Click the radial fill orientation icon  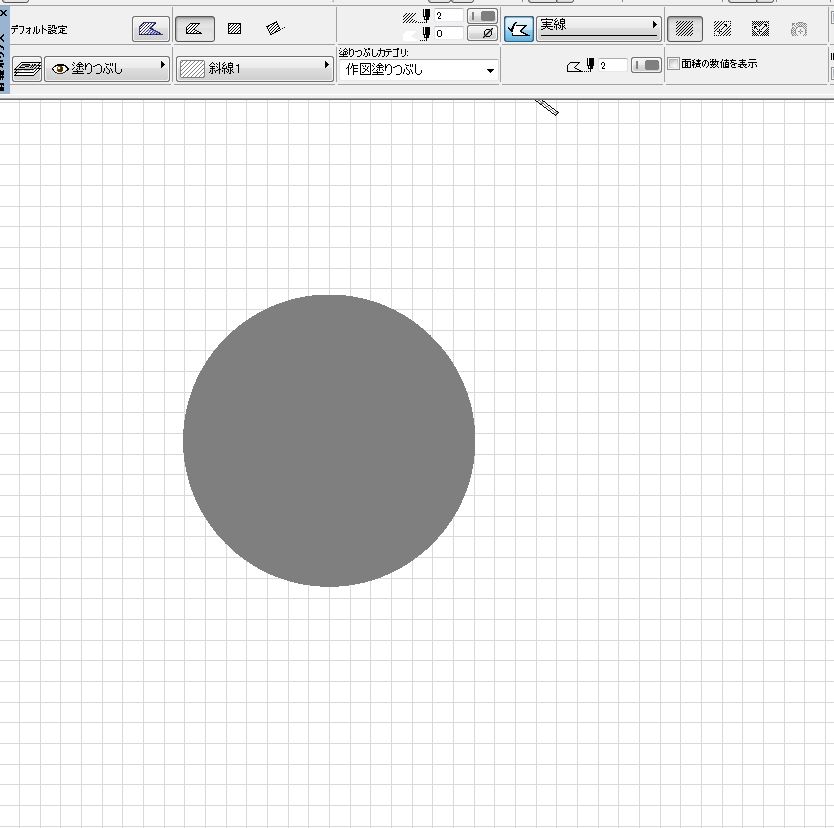799,29
